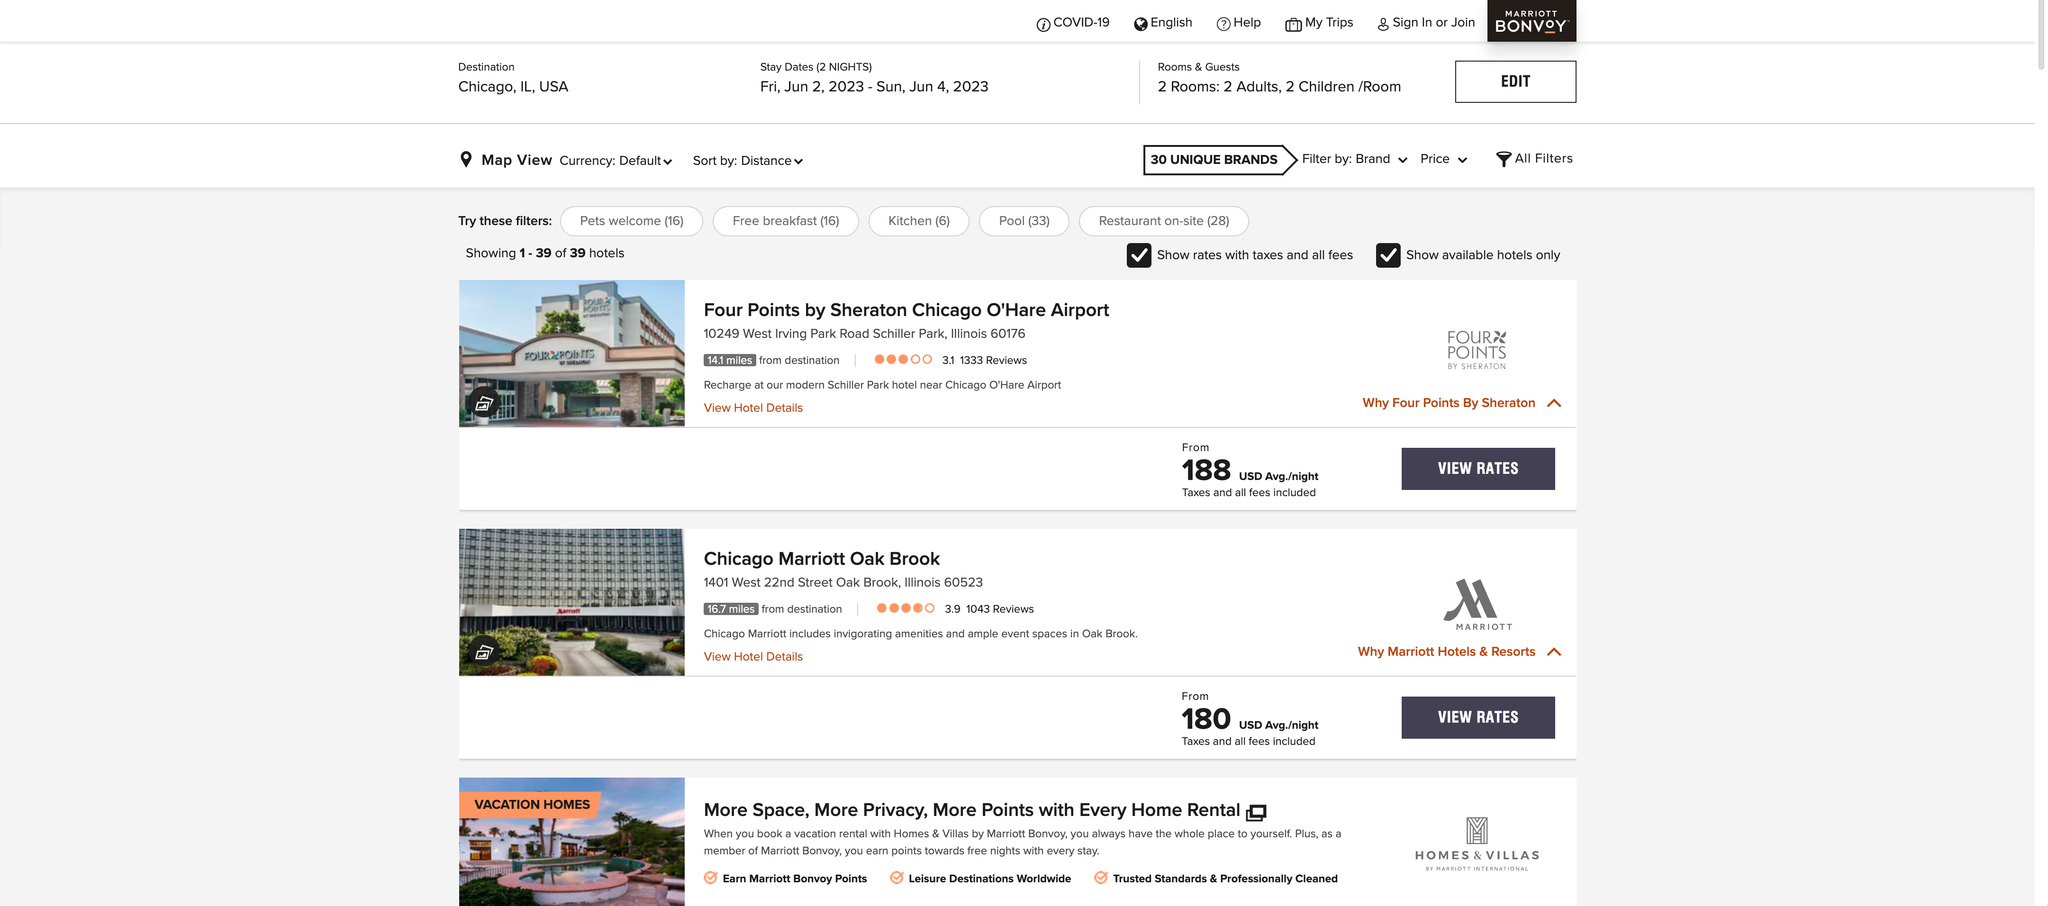The image size is (2048, 906).
Task: Click the Help question mark icon
Action: click(1223, 24)
